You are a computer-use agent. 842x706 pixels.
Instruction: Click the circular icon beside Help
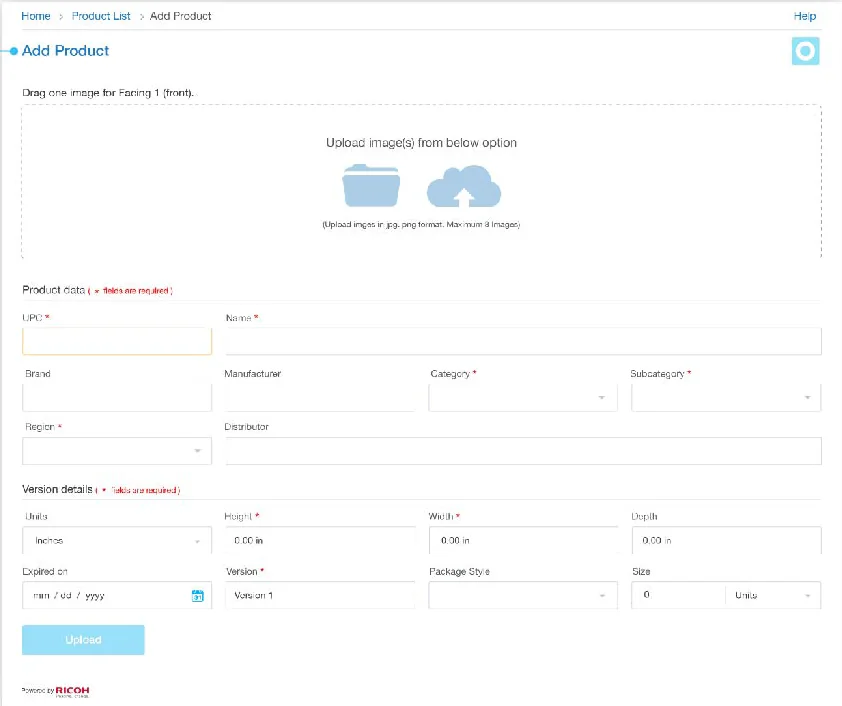coord(805,51)
